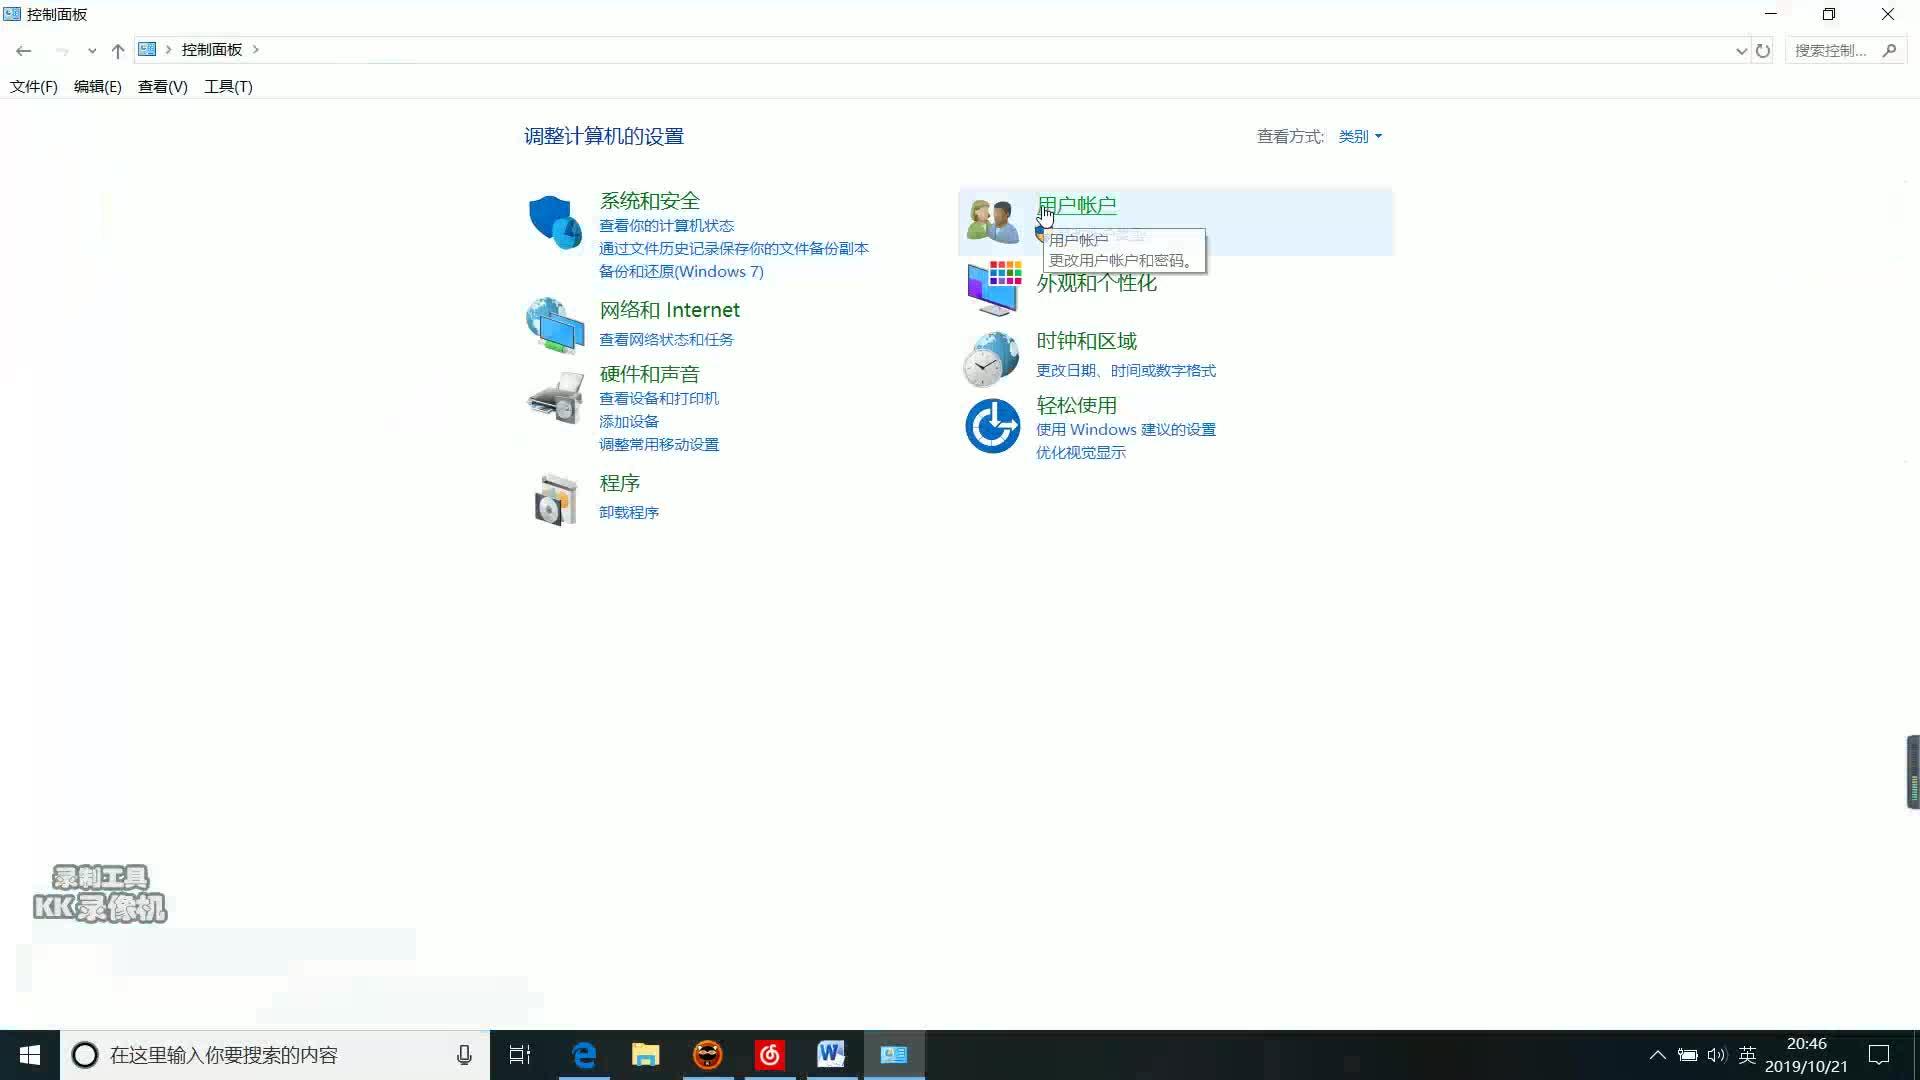The width and height of the screenshot is (1920, 1080).
Task: Click 程序 heading link
Action: pyautogui.click(x=620, y=483)
